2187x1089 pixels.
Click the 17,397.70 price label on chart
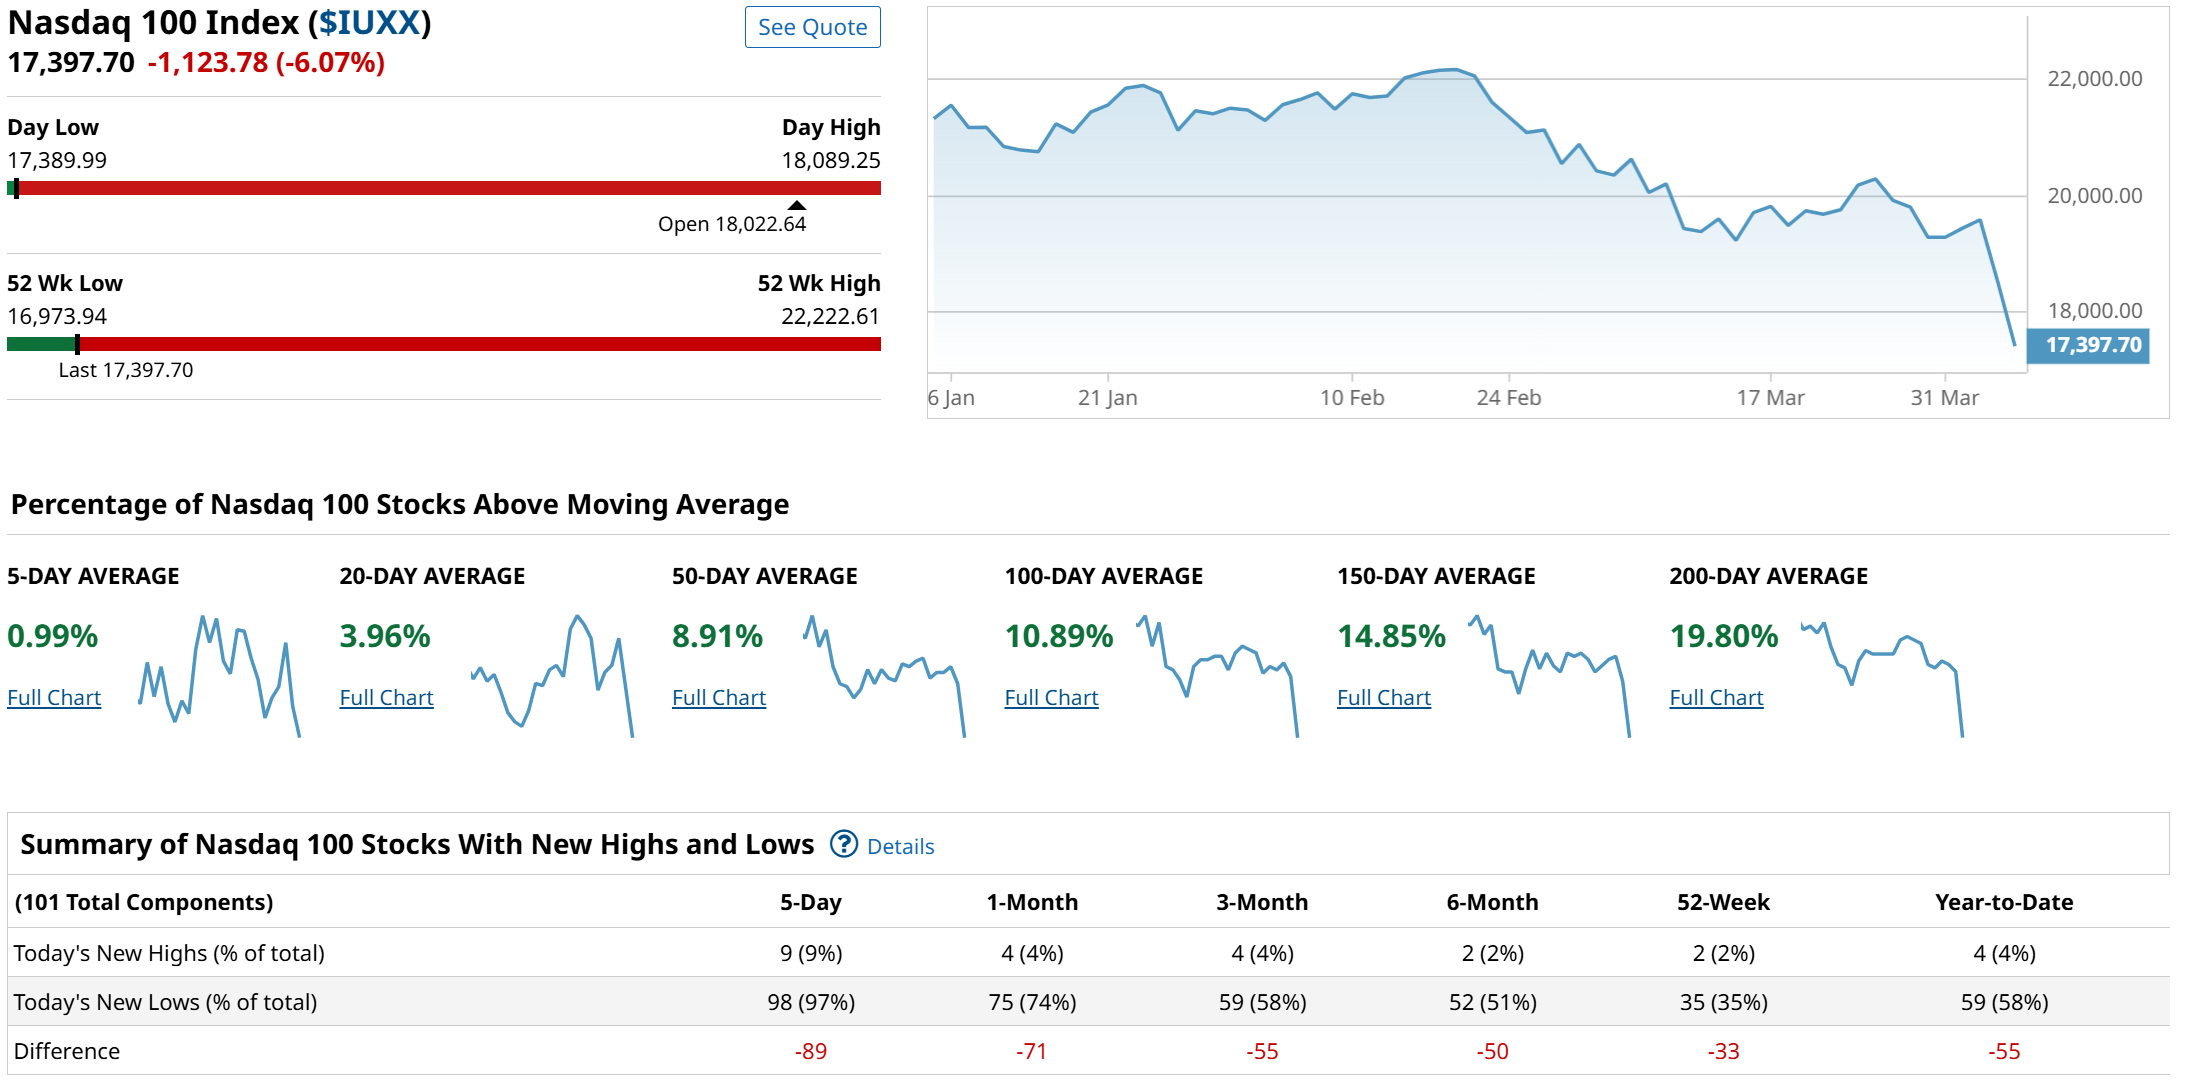(x=2090, y=345)
